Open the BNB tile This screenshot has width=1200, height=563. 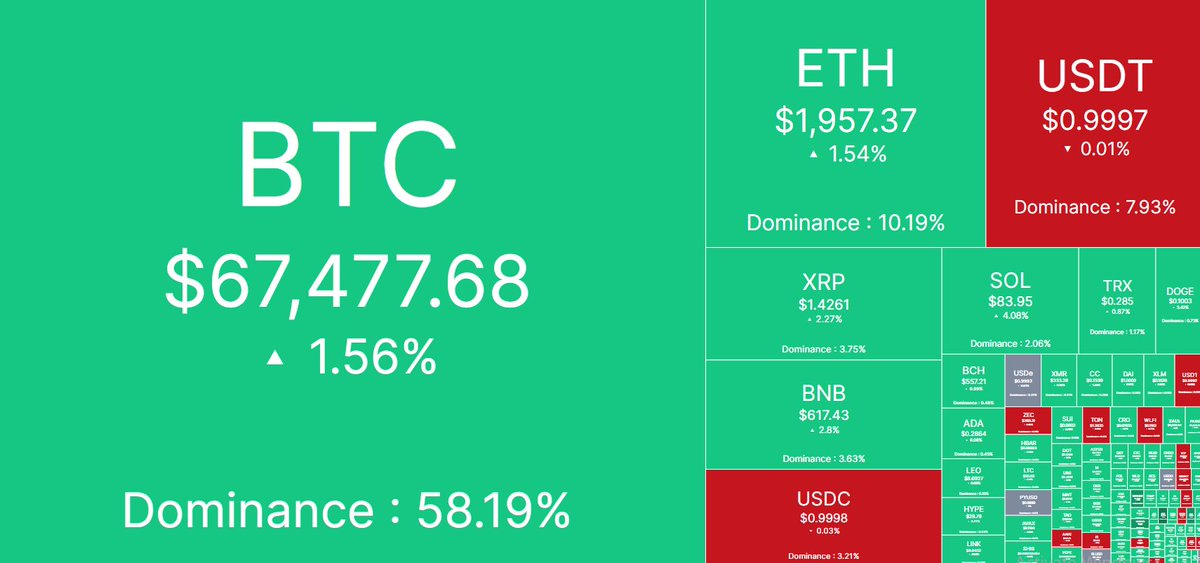click(823, 414)
